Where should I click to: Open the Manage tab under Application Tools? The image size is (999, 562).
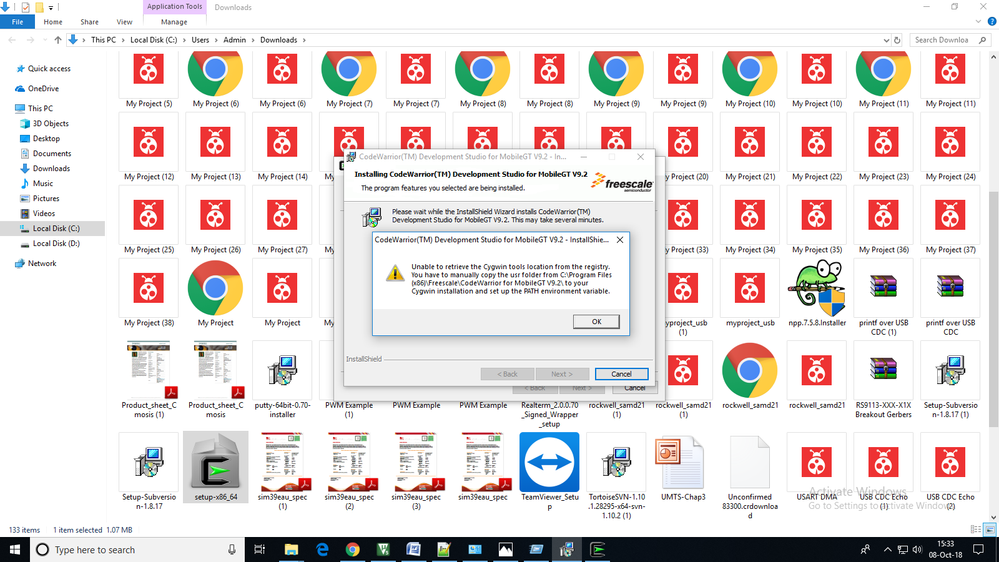(174, 22)
